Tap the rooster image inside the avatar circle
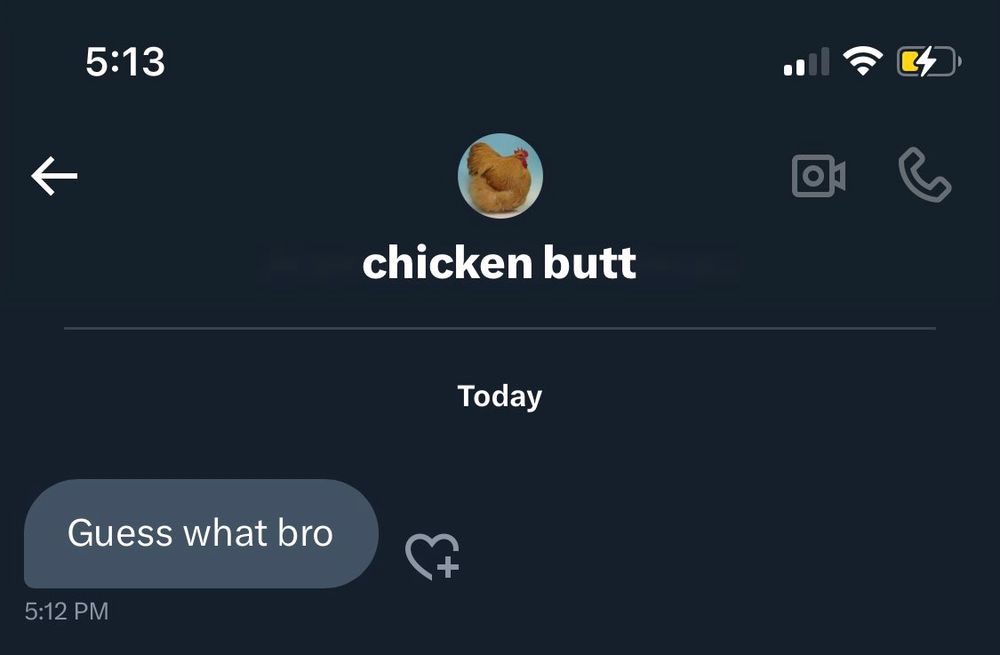This screenshot has width=1000, height=655. click(x=500, y=176)
